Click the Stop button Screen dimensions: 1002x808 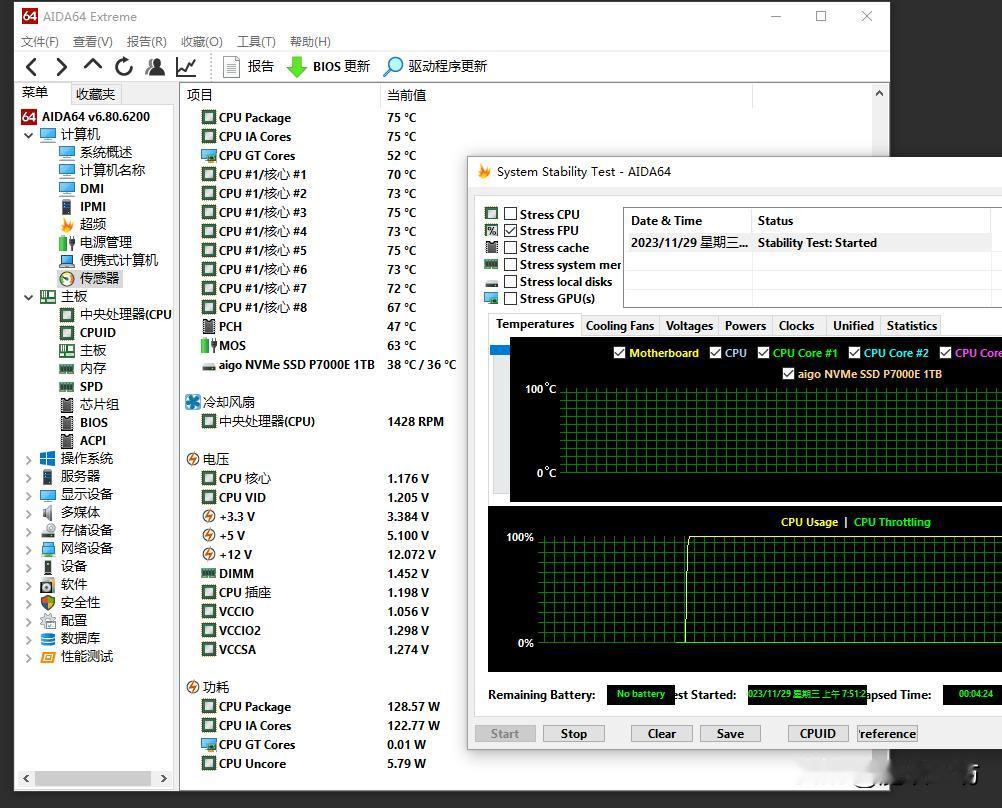coord(574,733)
